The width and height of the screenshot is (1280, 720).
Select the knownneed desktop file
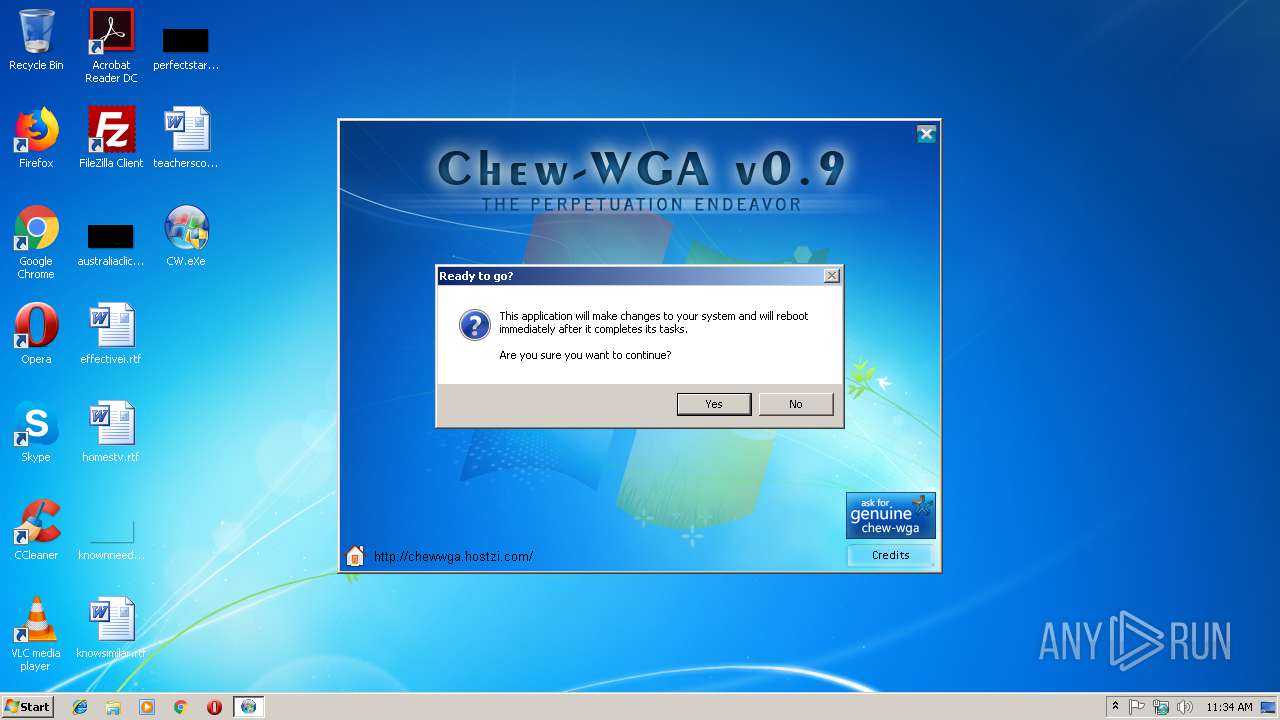click(x=111, y=538)
